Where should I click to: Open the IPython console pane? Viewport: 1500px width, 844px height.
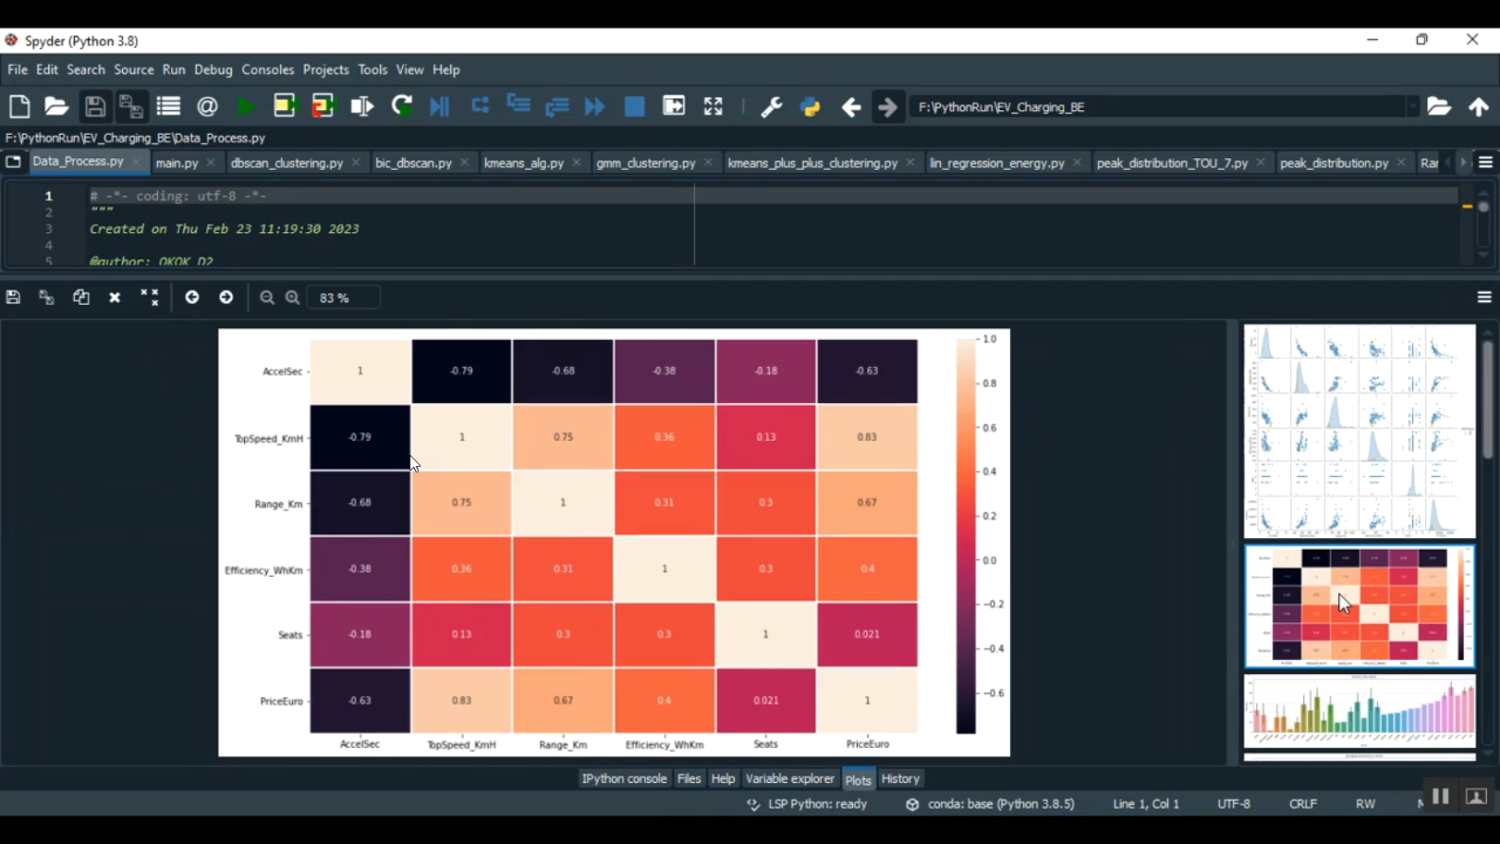click(624, 779)
